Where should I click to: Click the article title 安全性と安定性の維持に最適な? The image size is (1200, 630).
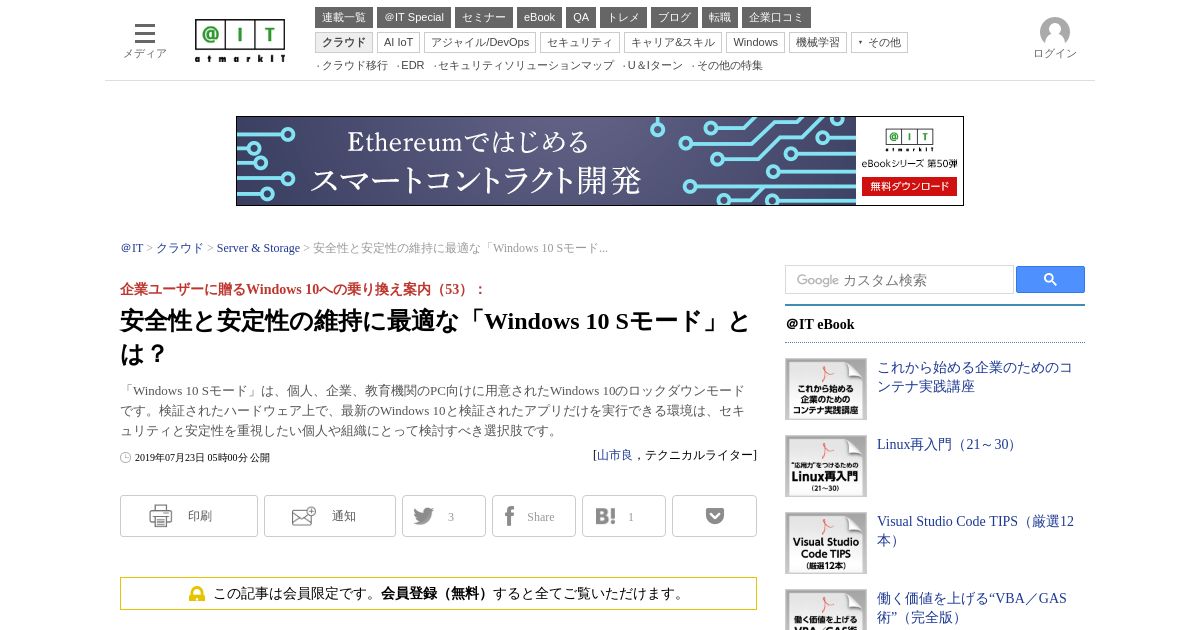(436, 337)
